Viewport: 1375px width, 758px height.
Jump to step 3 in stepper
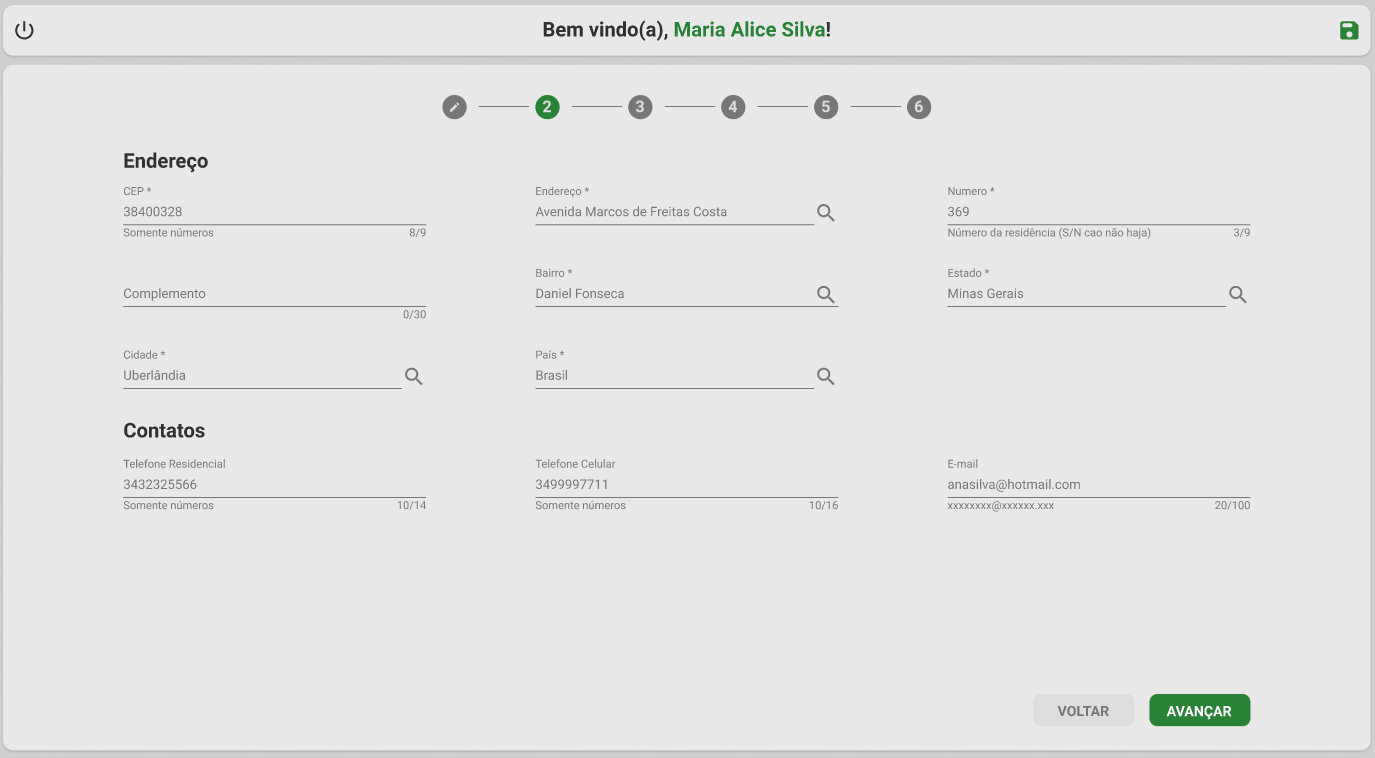pyautogui.click(x=640, y=107)
